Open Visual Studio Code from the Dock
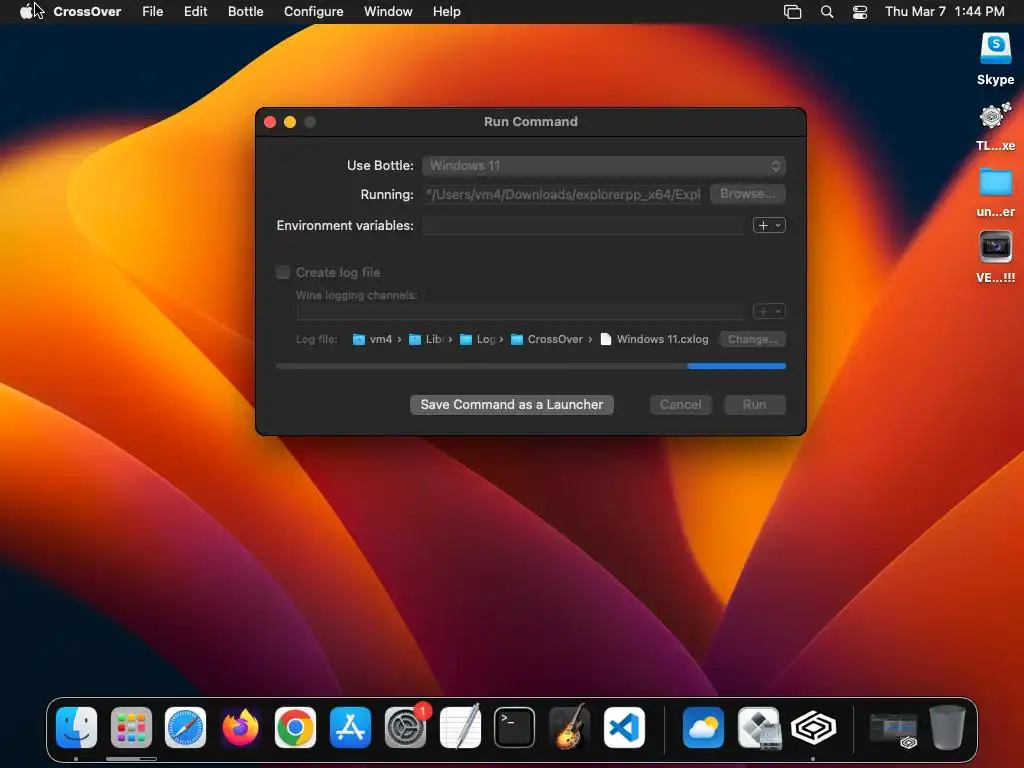This screenshot has width=1024, height=768. 624,727
